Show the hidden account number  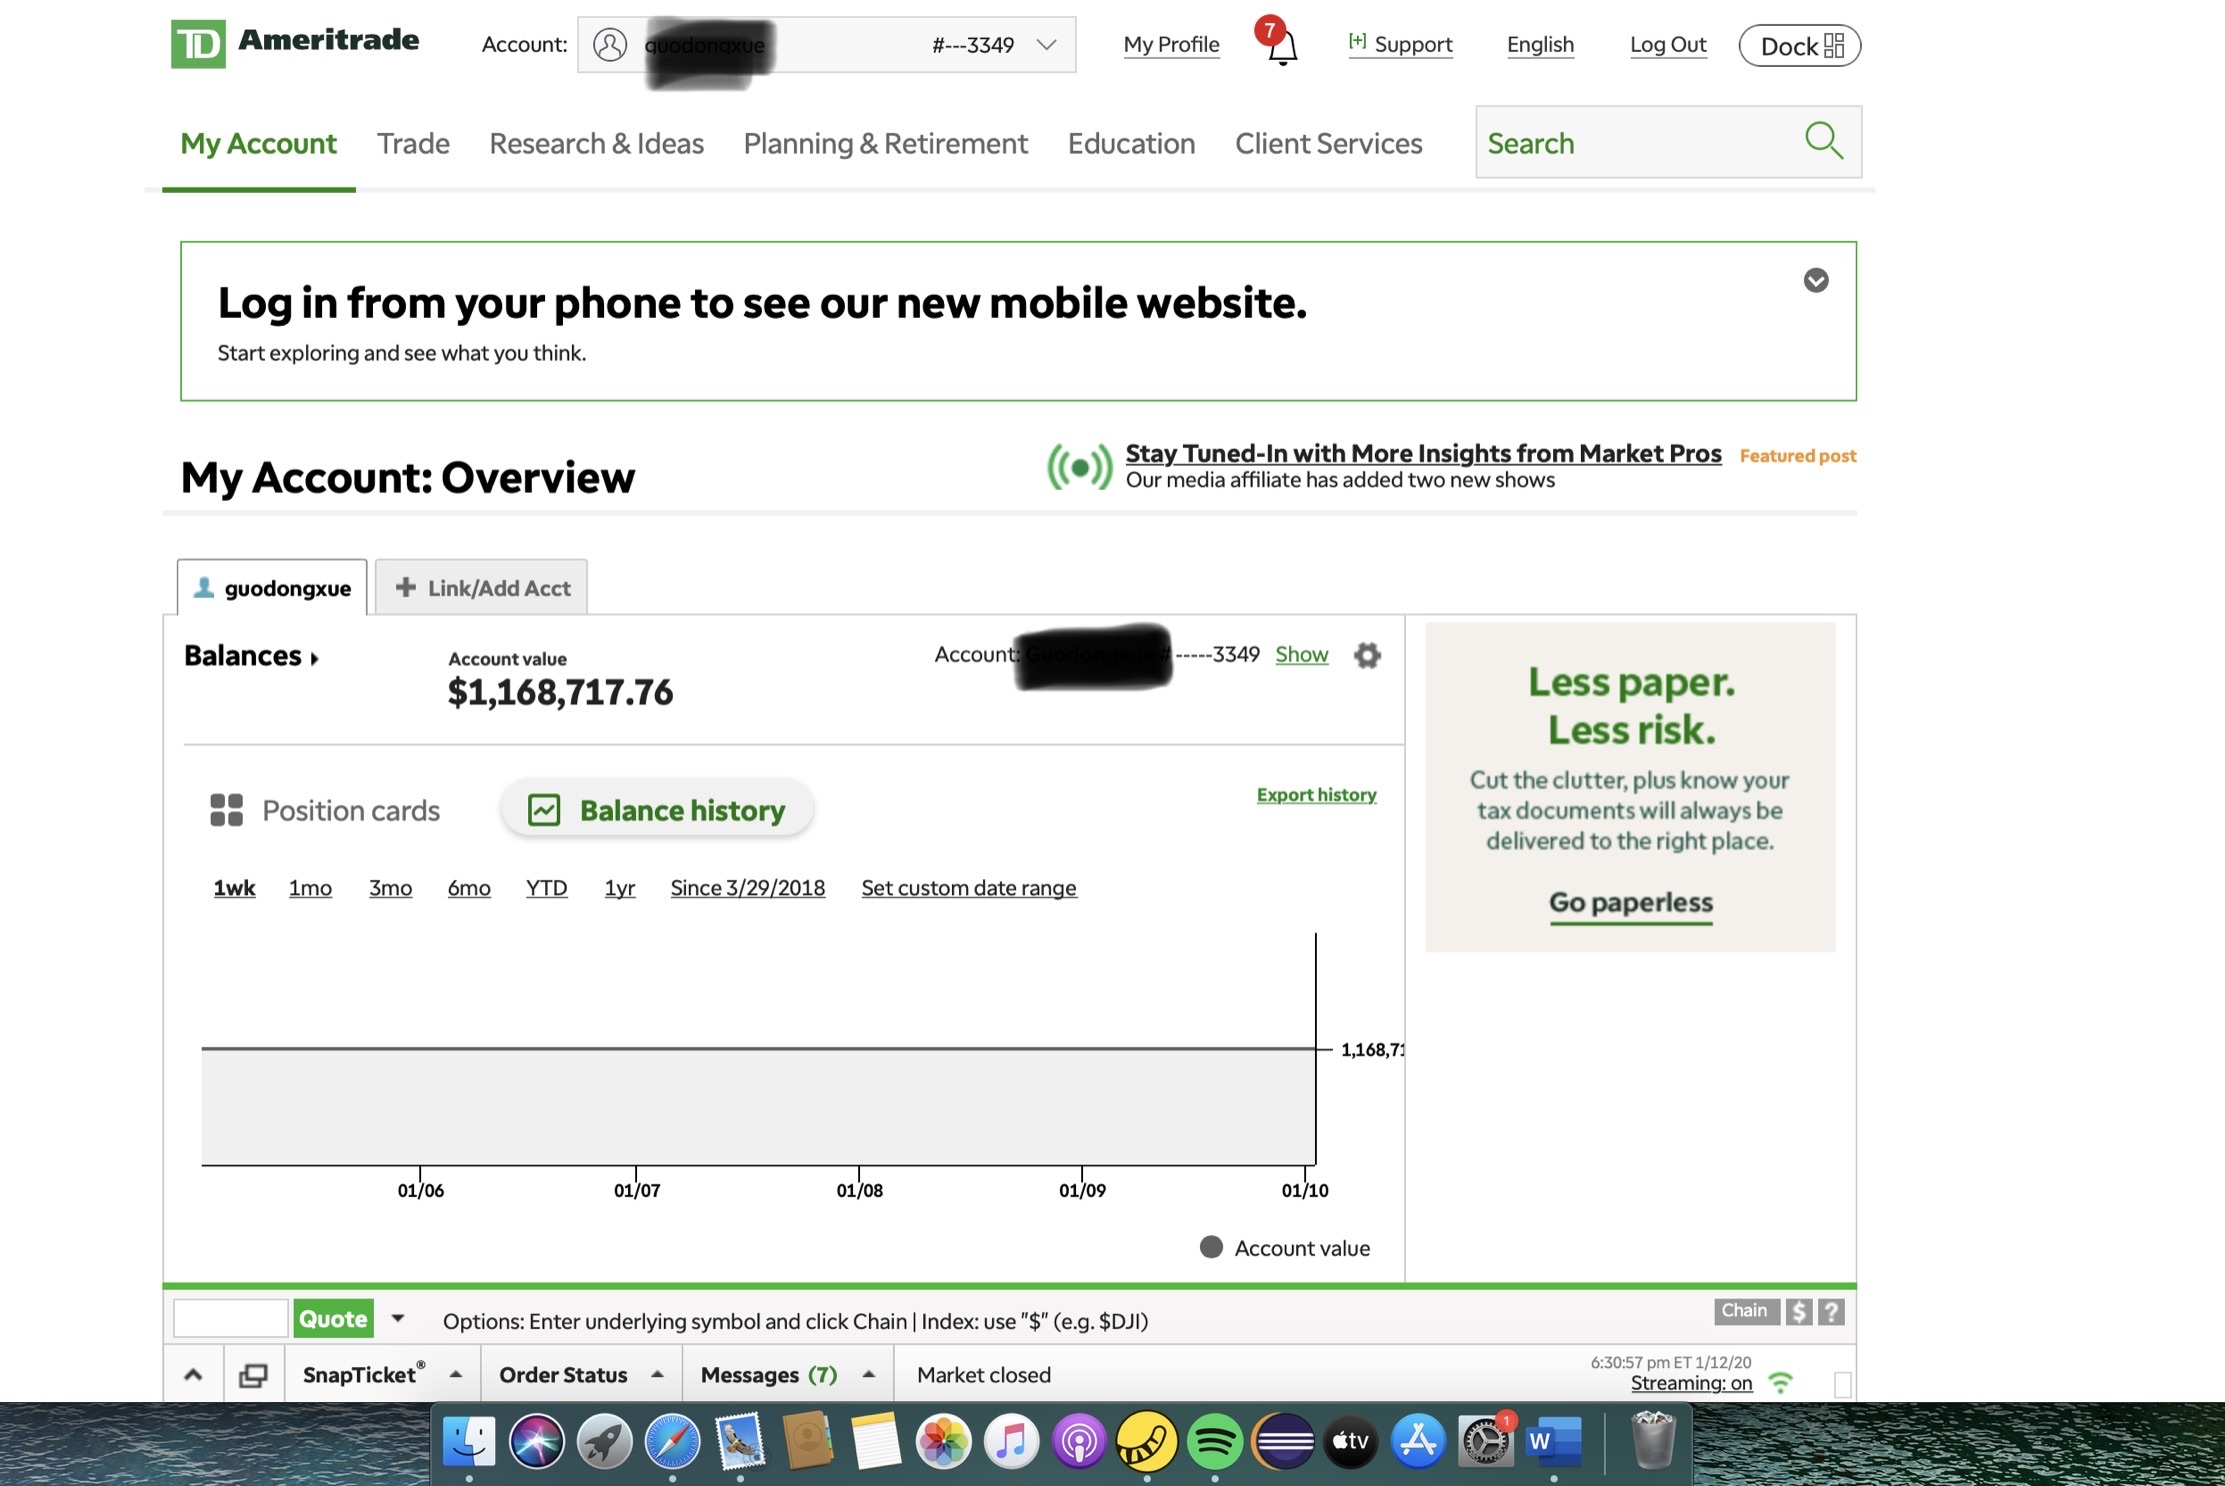(x=1301, y=654)
